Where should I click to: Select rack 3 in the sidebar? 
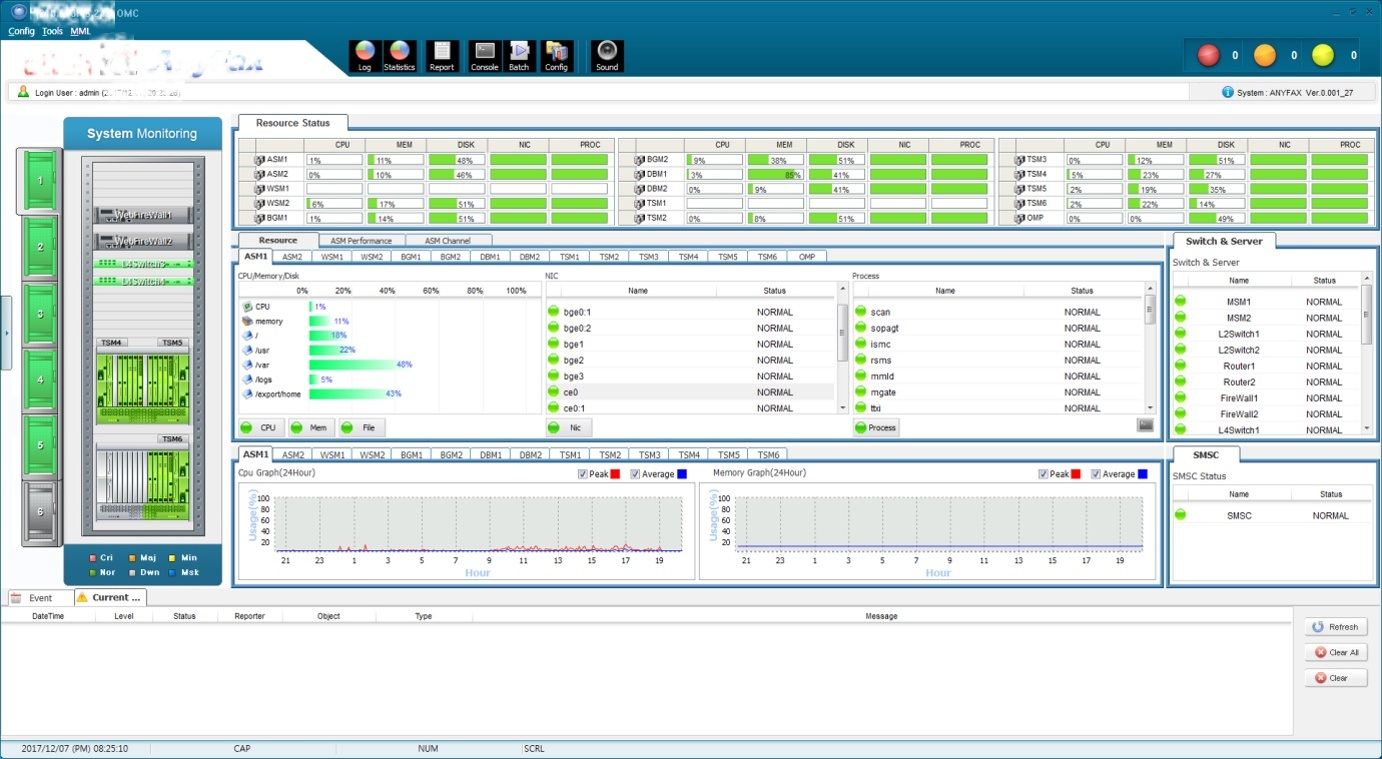[40, 314]
